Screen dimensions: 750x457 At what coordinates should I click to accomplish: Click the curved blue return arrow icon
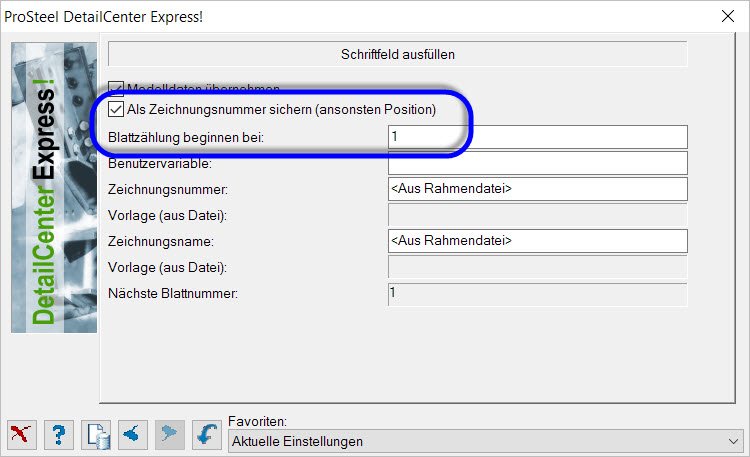(x=207, y=435)
